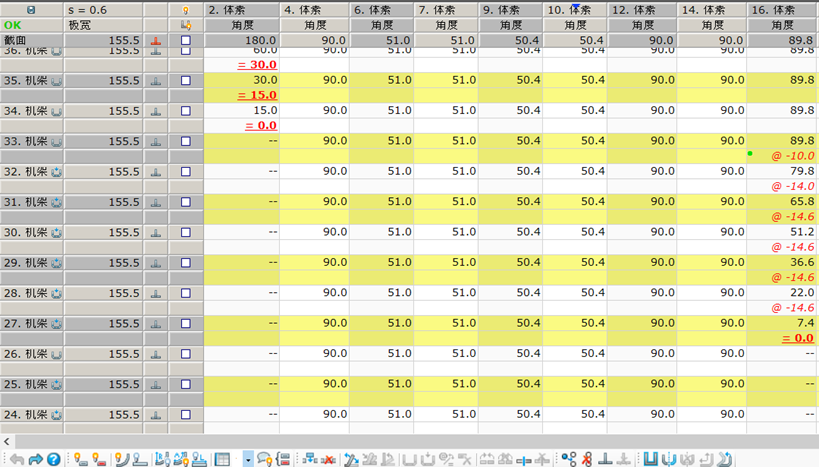Viewport: 819px width, 467px height.
Task: Click the inverted T profile toolbar icon
Action: tap(605, 459)
